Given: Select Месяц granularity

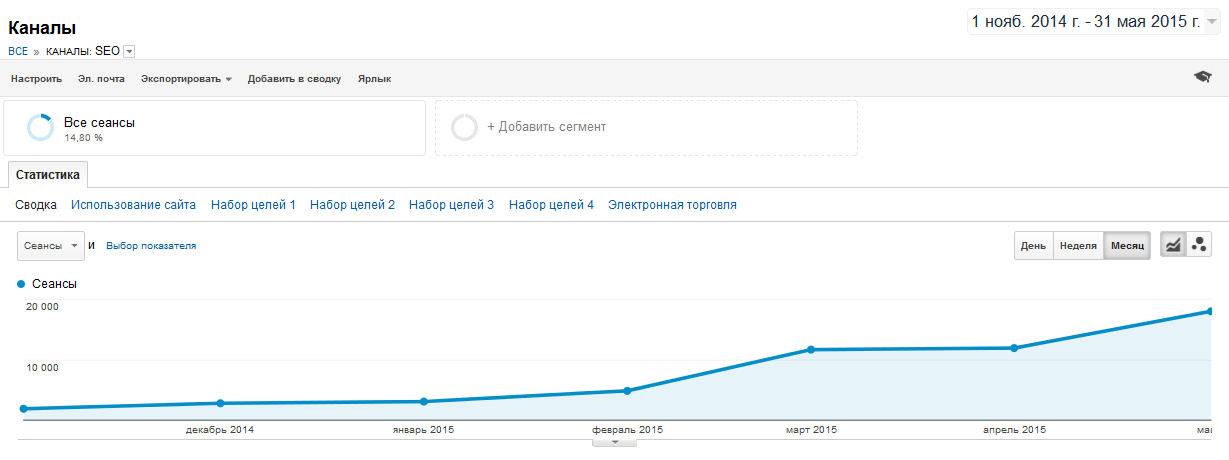Looking at the screenshot, I should click(x=1127, y=246).
